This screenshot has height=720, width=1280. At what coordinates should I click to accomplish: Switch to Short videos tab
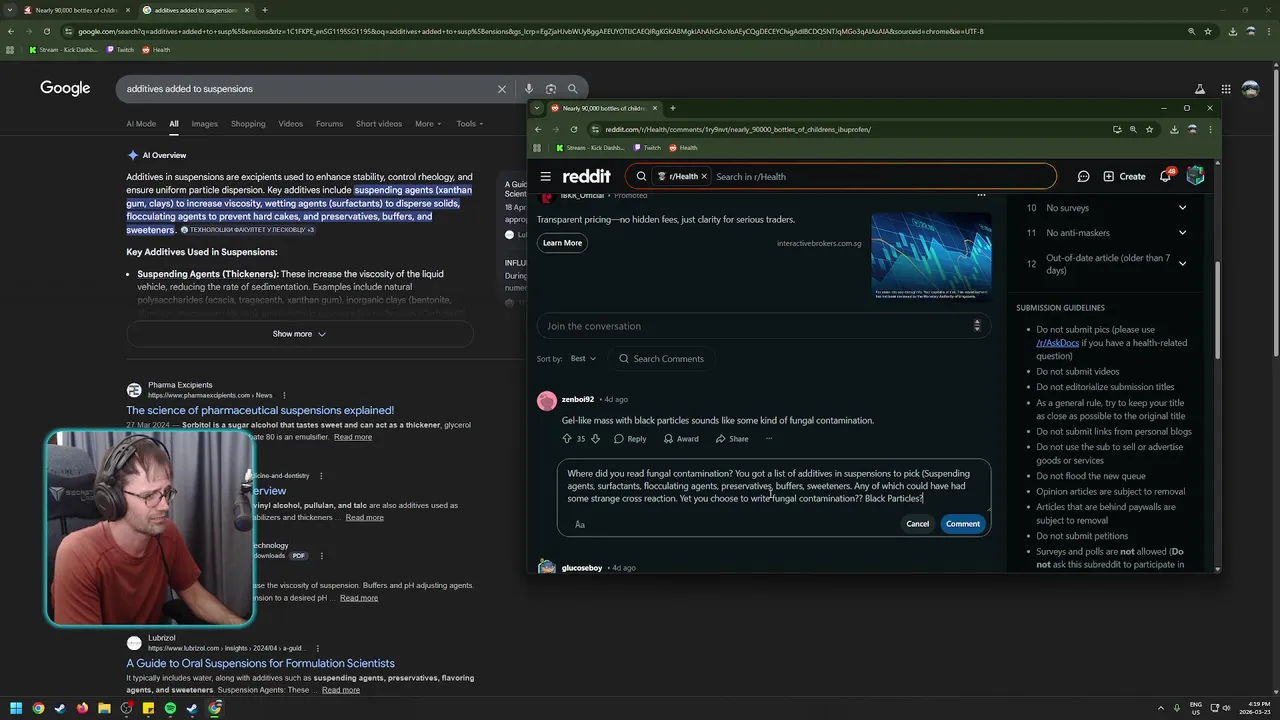click(379, 124)
